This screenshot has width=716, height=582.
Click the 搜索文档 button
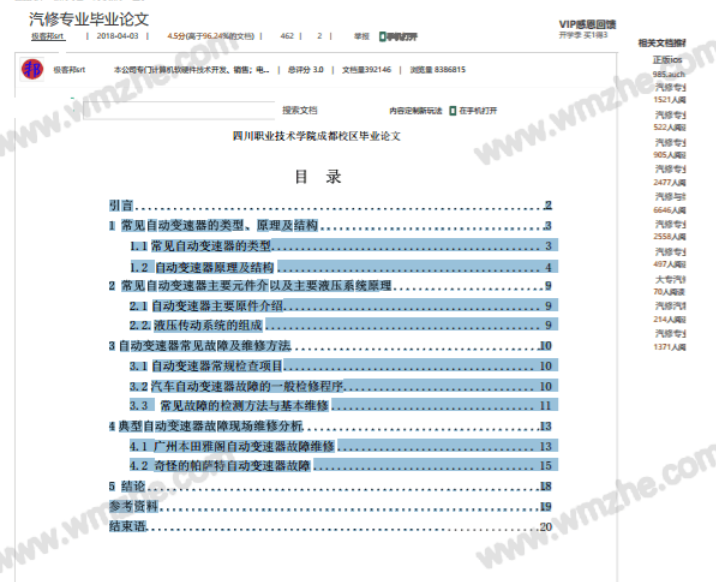(x=300, y=110)
